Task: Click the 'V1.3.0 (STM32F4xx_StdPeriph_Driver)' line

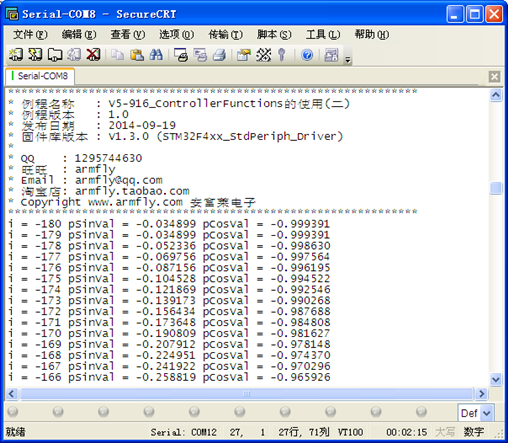Action: pyautogui.click(x=226, y=136)
